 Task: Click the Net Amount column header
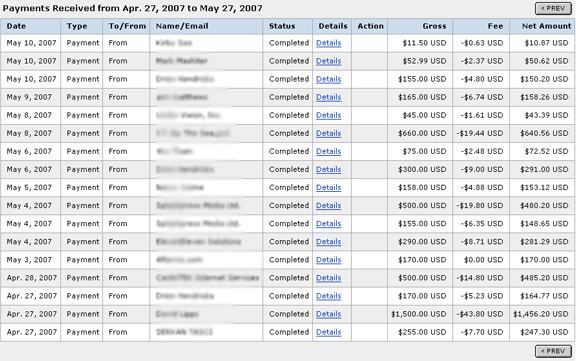pos(547,26)
